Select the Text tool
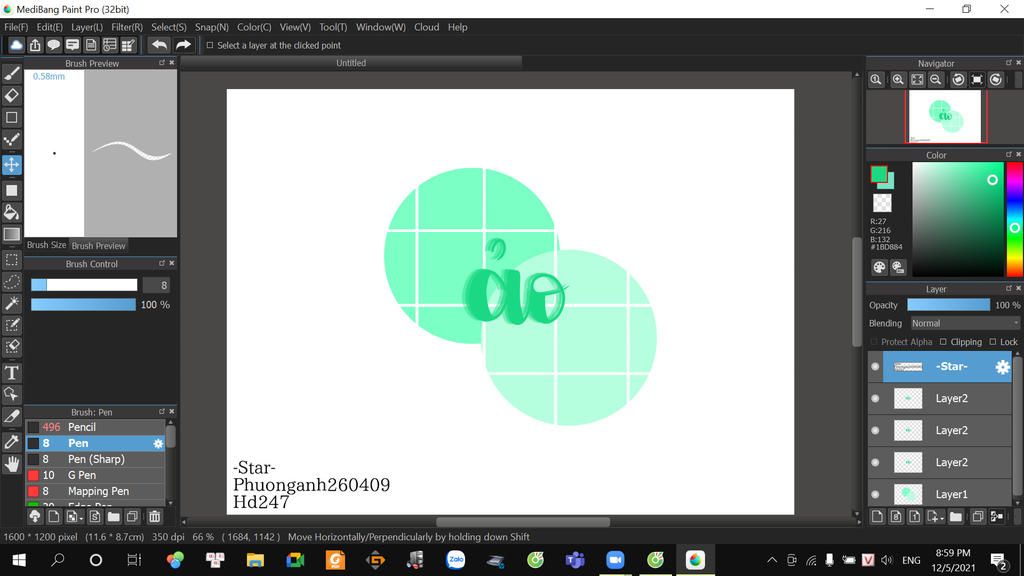The width and height of the screenshot is (1024, 576). [x=12, y=373]
